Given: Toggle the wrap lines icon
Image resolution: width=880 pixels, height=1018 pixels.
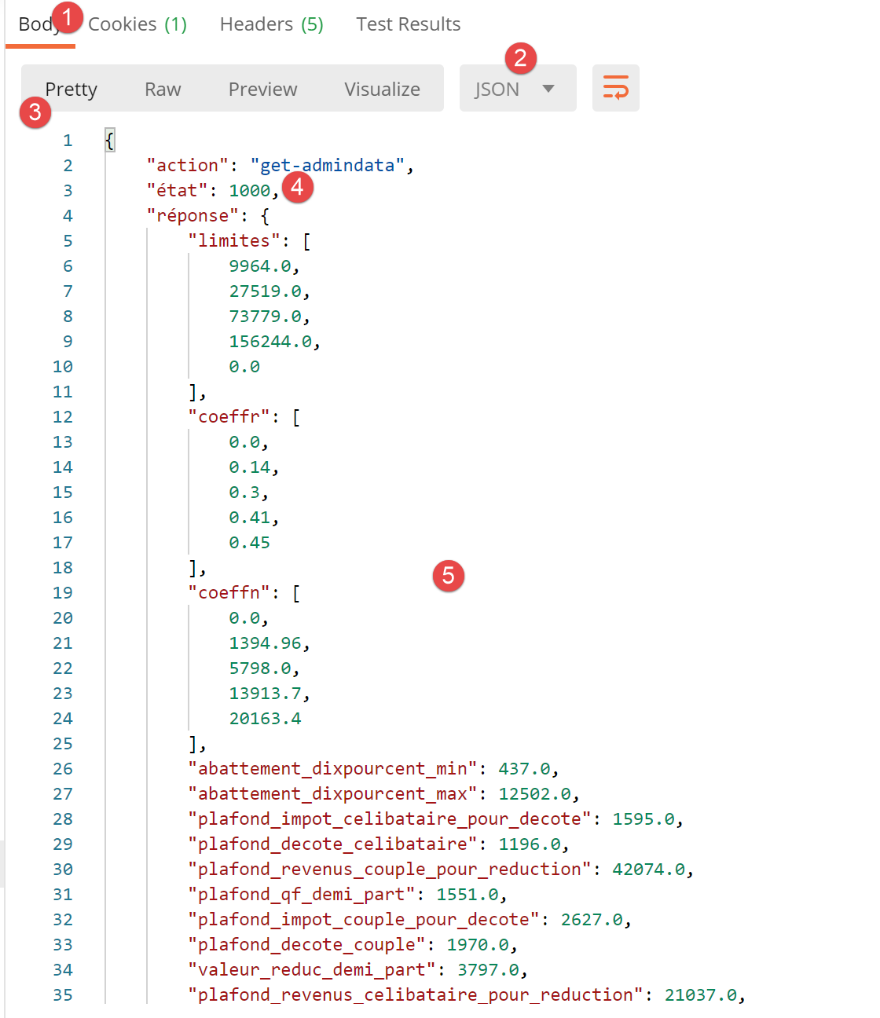Looking at the screenshot, I should click(x=615, y=89).
